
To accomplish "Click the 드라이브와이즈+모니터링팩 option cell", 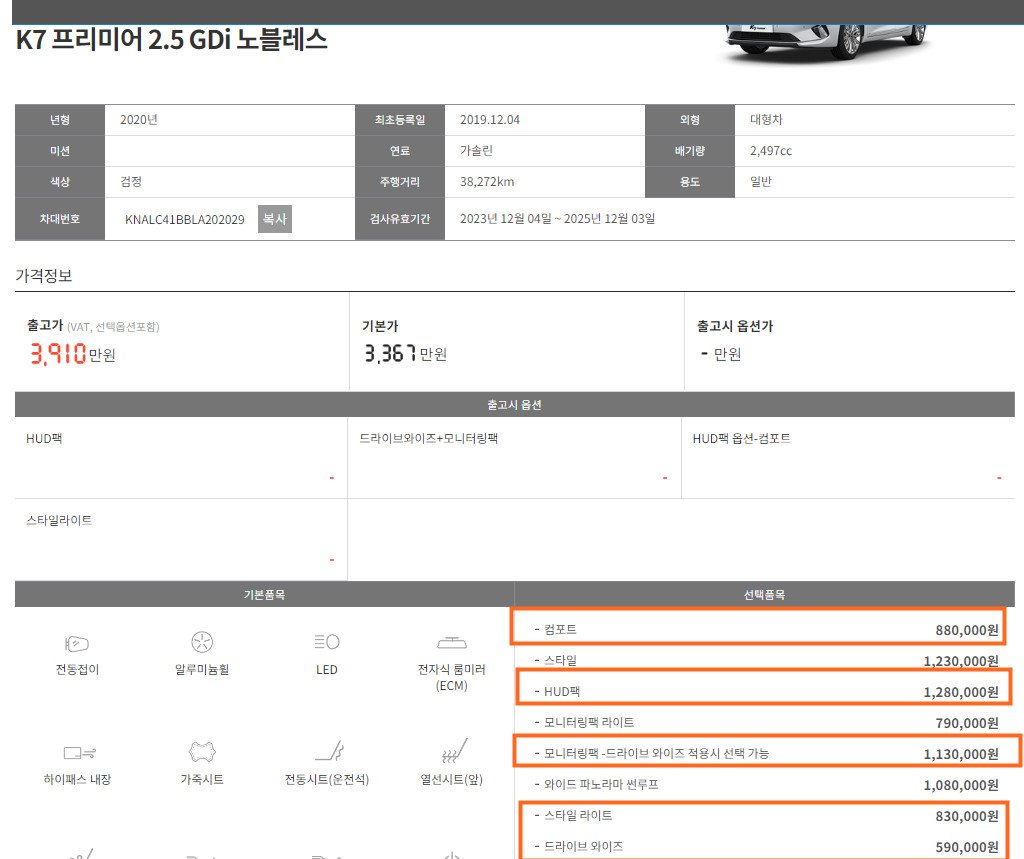I will 514,458.
